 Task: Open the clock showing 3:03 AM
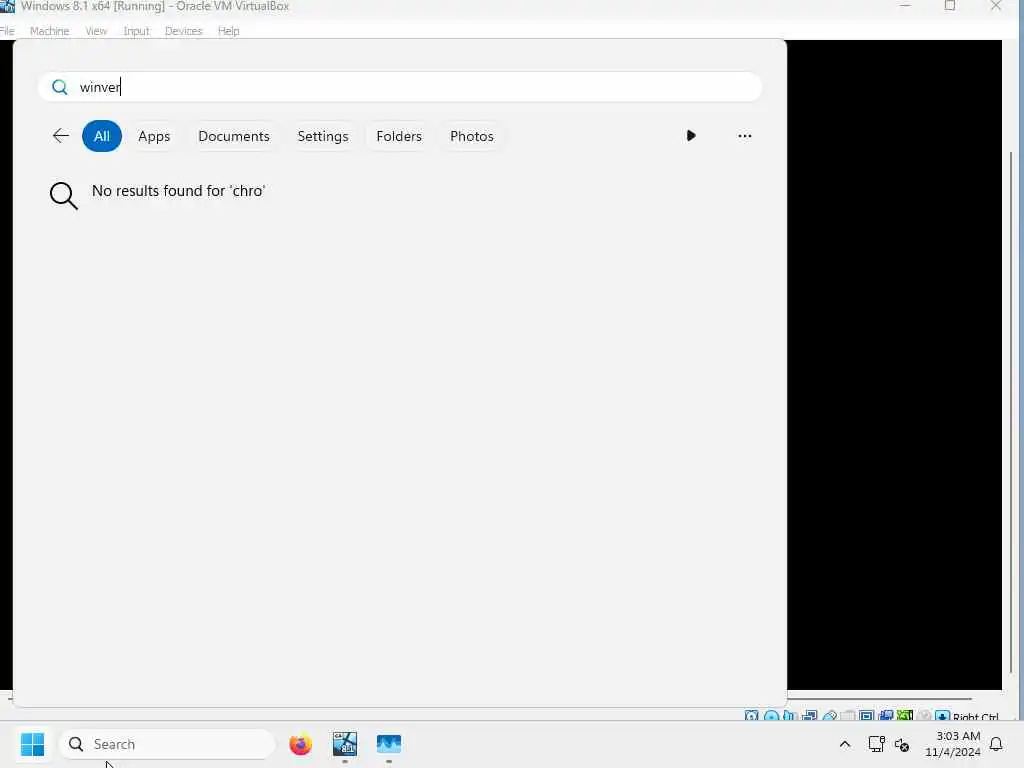[953, 744]
